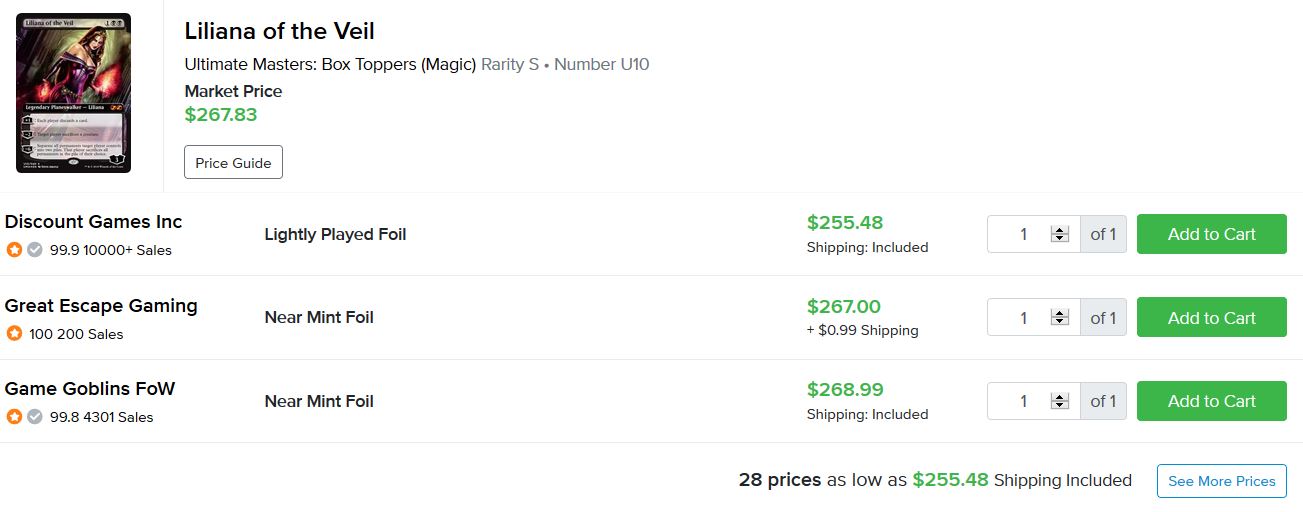Image resolution: width=1303 pixels, height=512 pixels.
Task: Open the Liliana of the Veil card image
Action: point(73,93)
